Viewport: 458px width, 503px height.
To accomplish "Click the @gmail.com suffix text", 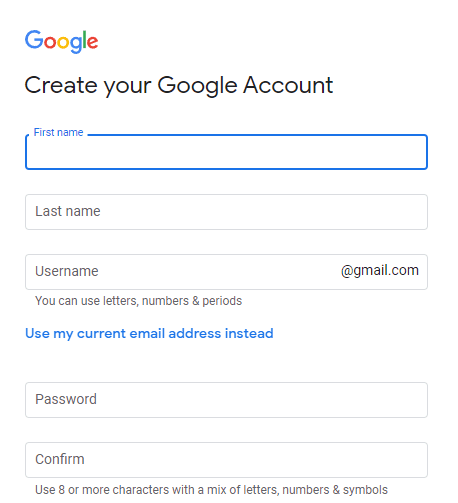I will click(x=380, y=270).
